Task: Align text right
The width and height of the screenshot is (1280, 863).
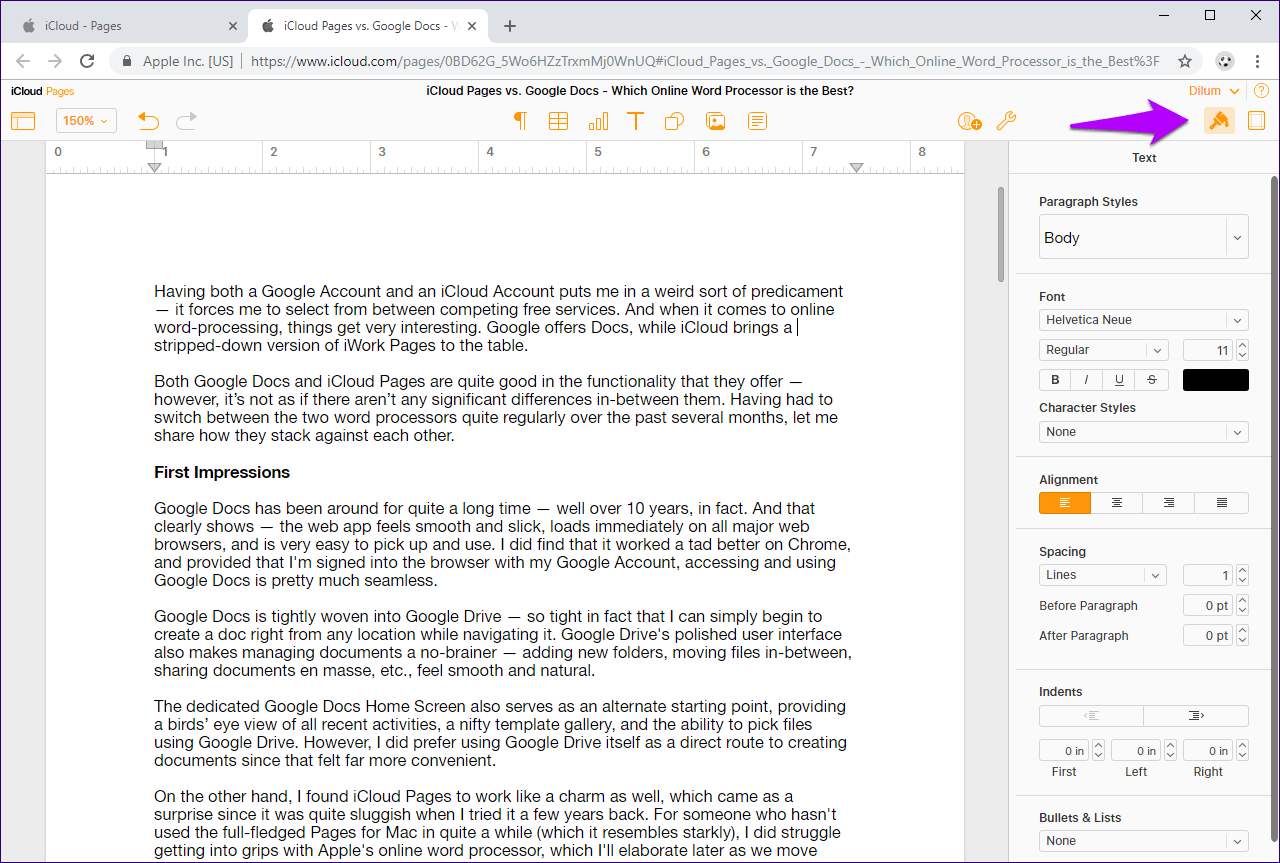Action: click(1169, 503)
